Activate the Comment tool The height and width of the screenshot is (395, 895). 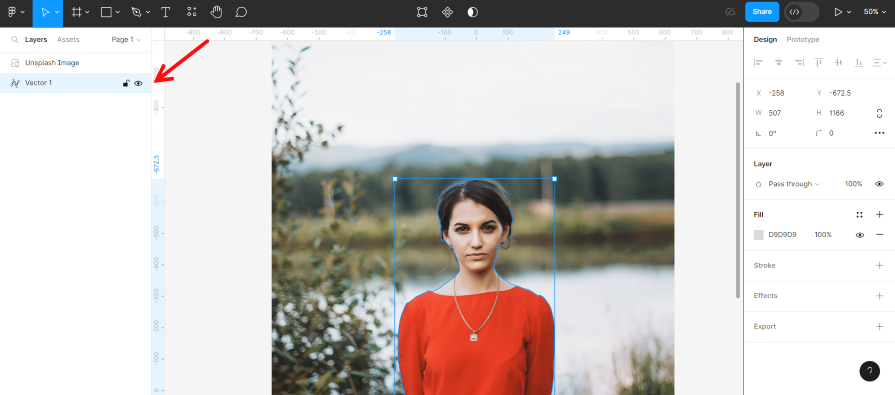click(x=241, y=12)
